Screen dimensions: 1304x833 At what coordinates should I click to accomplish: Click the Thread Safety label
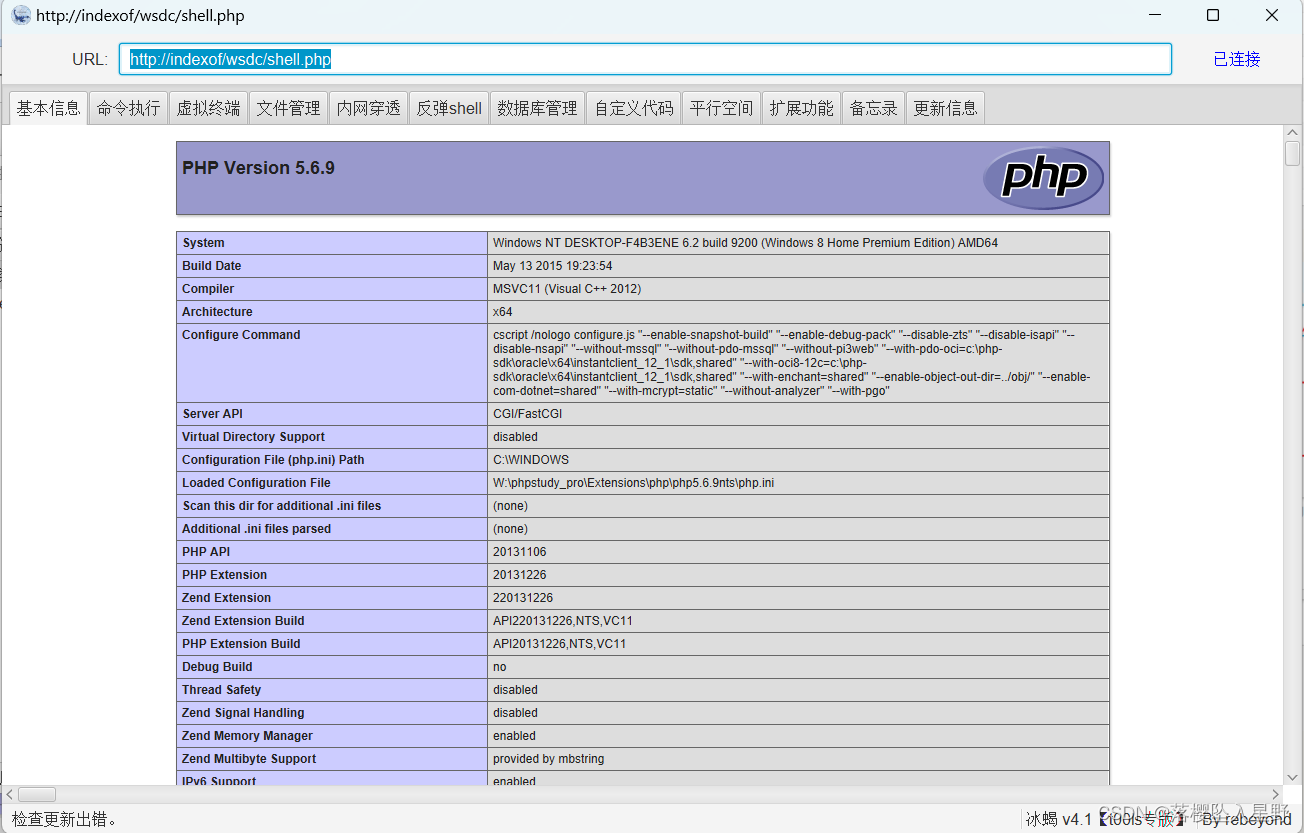[221, 690]
